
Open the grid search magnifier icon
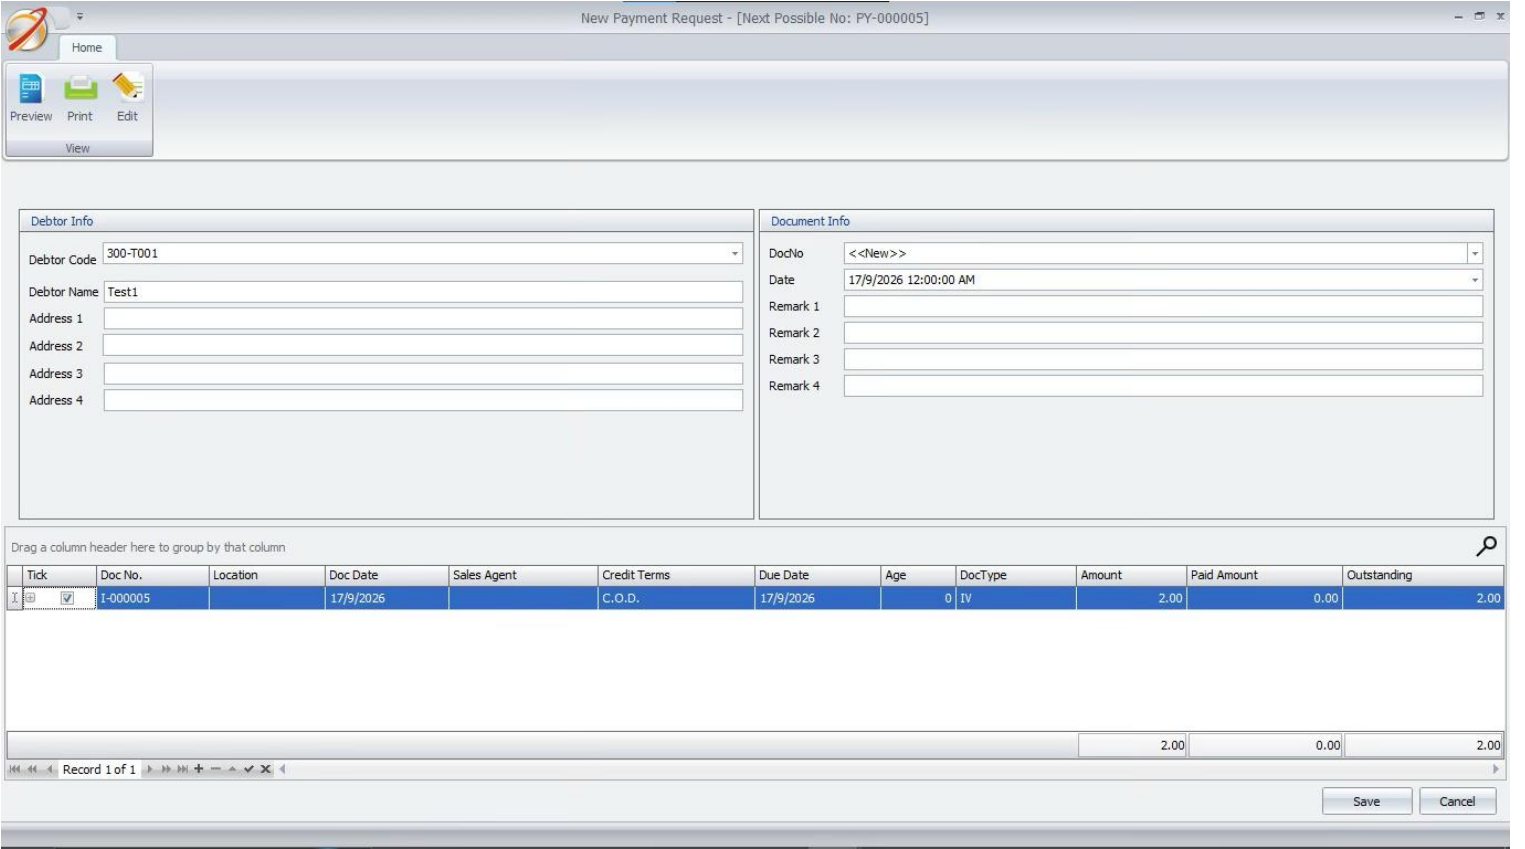click(1486, 546)
